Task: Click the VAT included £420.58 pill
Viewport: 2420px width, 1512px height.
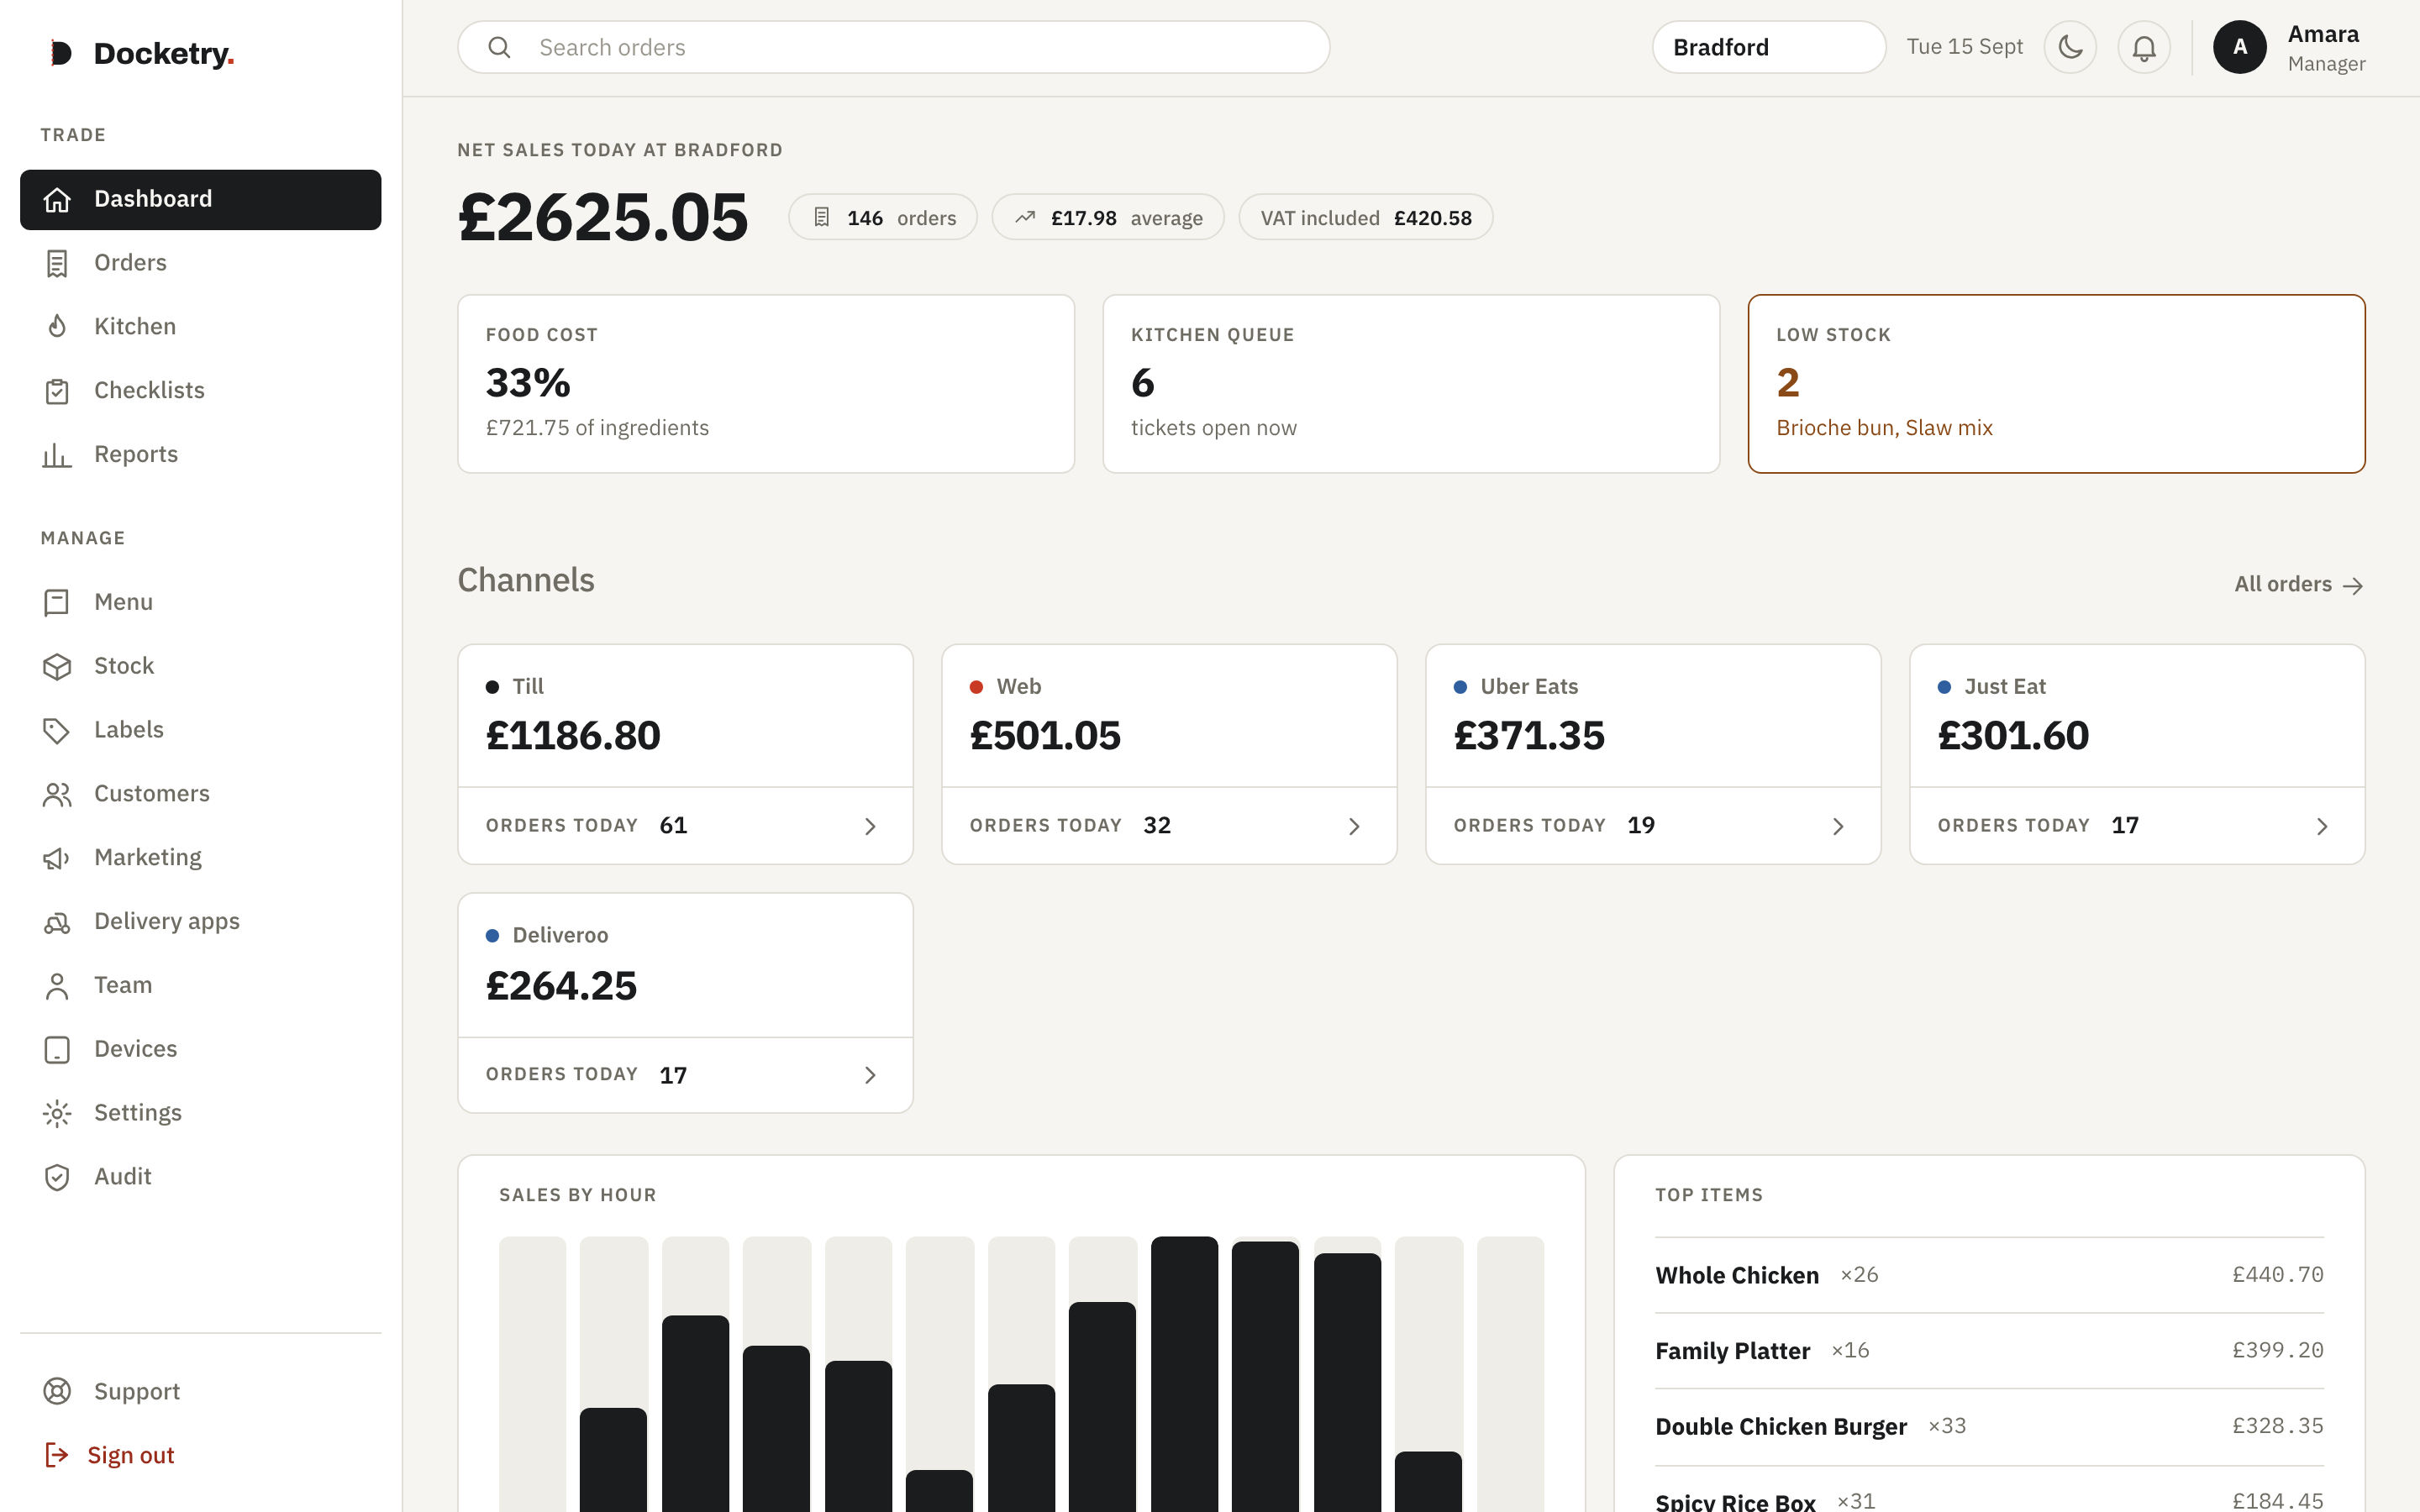Action: [1366, 217]
